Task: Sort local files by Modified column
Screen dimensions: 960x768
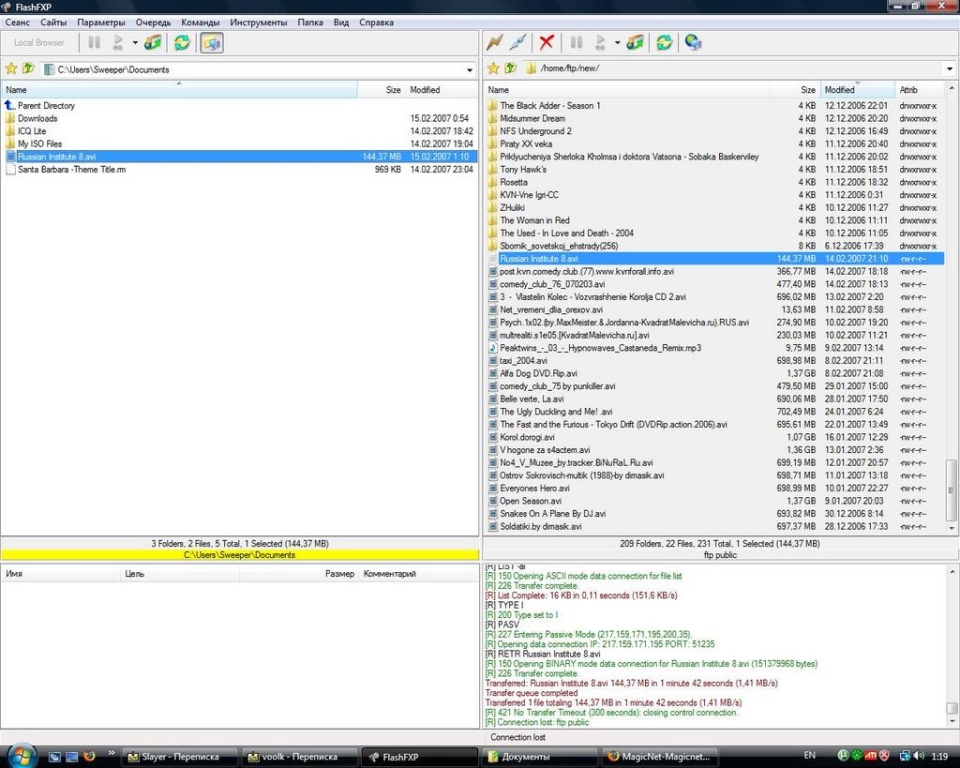Action: [x=441, y=90]
